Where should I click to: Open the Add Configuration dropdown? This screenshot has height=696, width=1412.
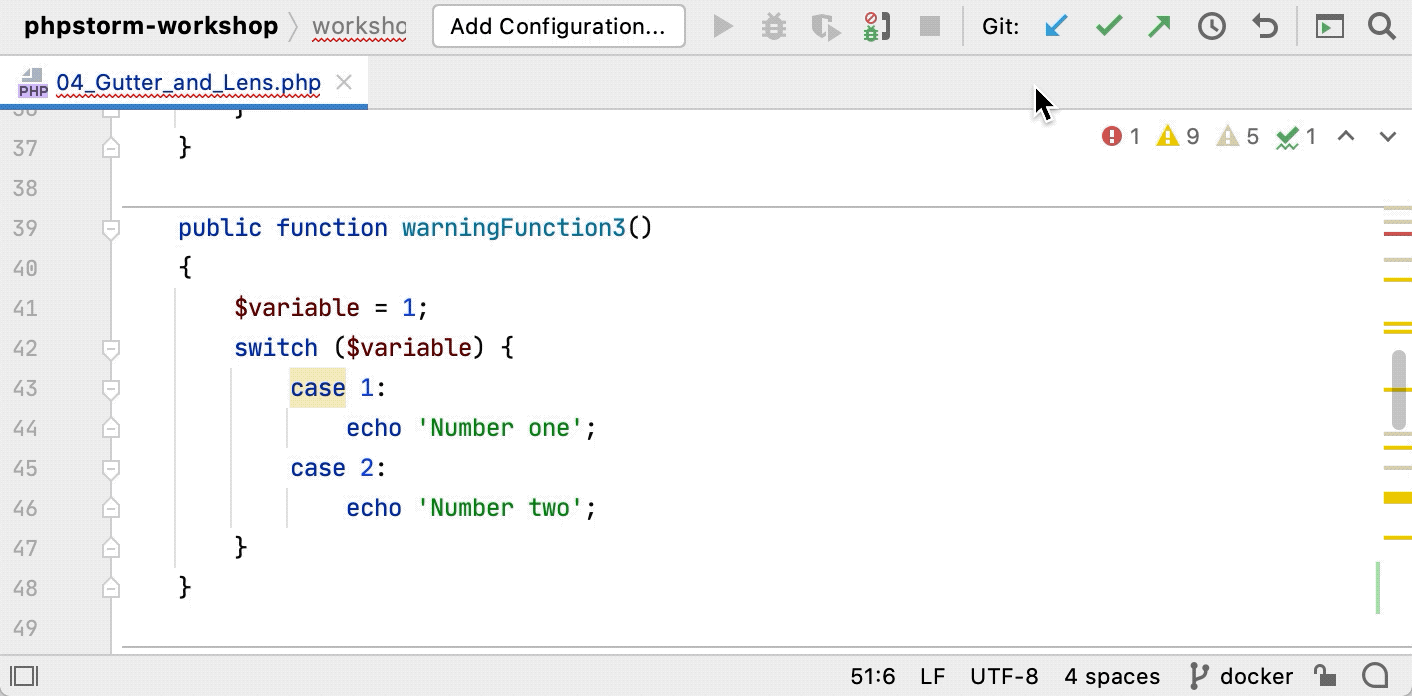(558, 26)
